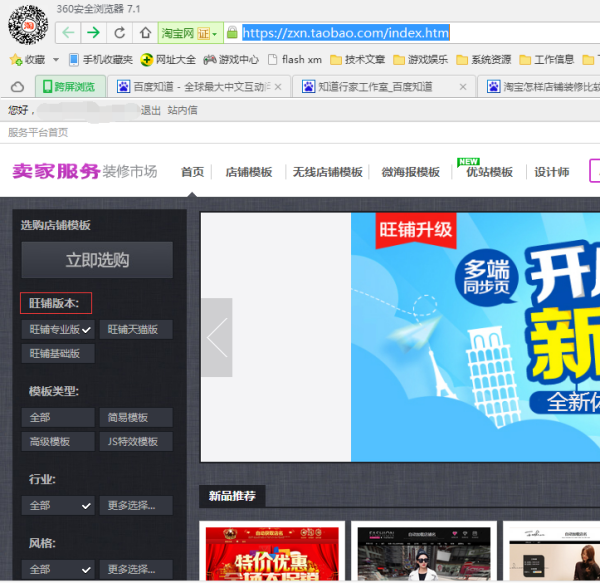600x583 pixels.
Task: Open 设计师 navigation item
Action: pos(552,172)
